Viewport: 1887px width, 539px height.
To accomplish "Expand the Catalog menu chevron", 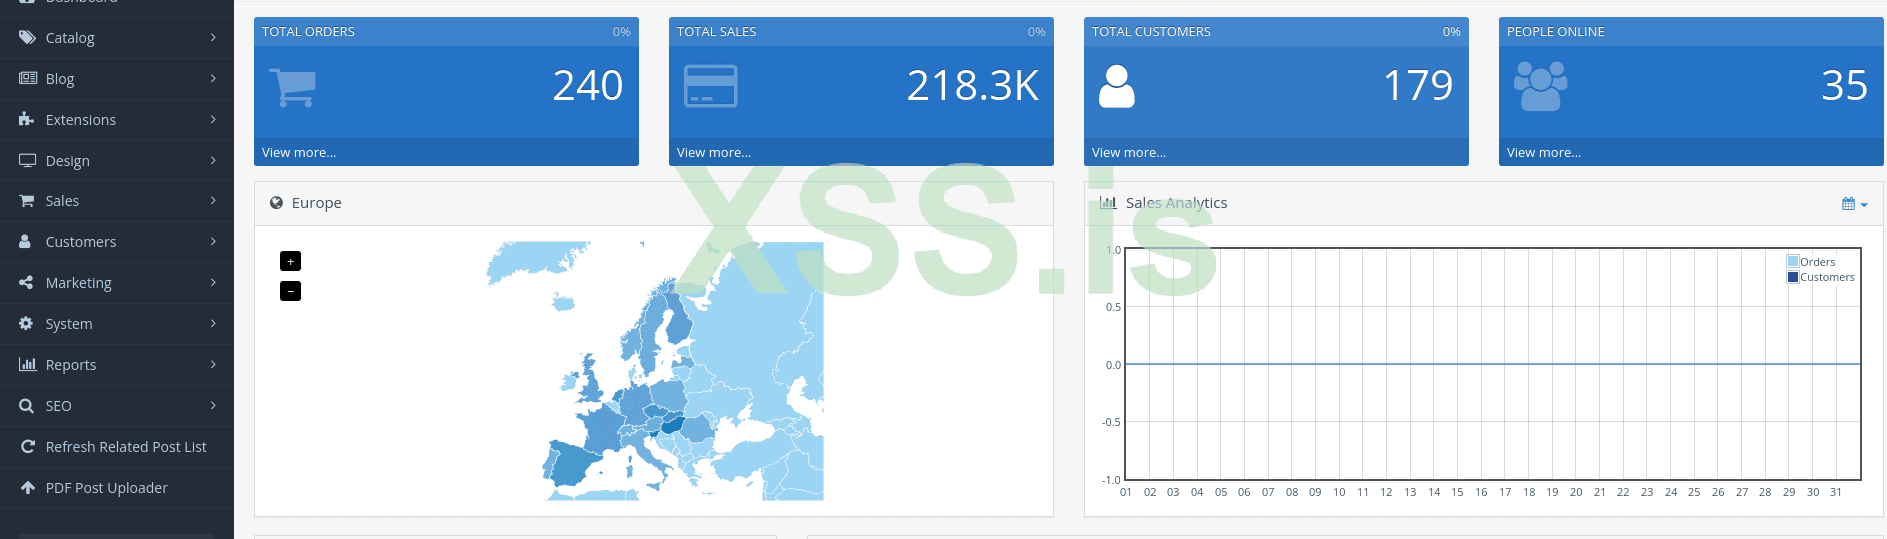I will point(213,38).
